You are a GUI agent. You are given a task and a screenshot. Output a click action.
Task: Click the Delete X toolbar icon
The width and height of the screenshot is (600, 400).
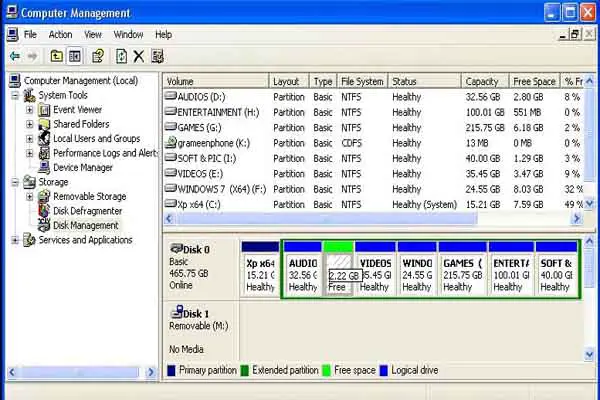click(x=139, y=56)
